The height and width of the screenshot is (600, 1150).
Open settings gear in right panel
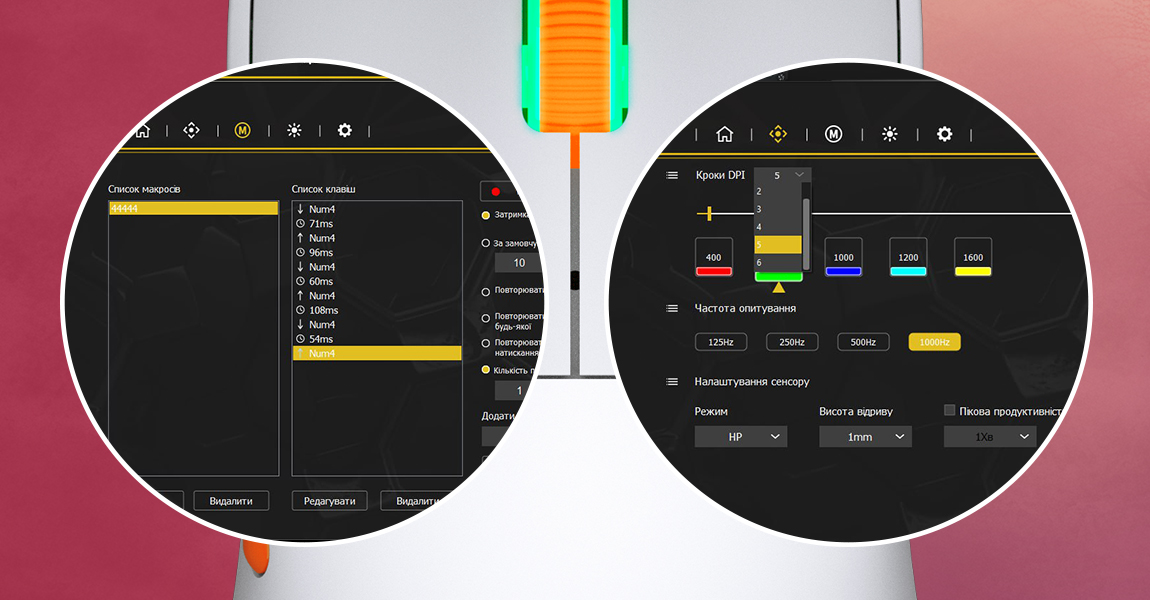coord(944,134)
